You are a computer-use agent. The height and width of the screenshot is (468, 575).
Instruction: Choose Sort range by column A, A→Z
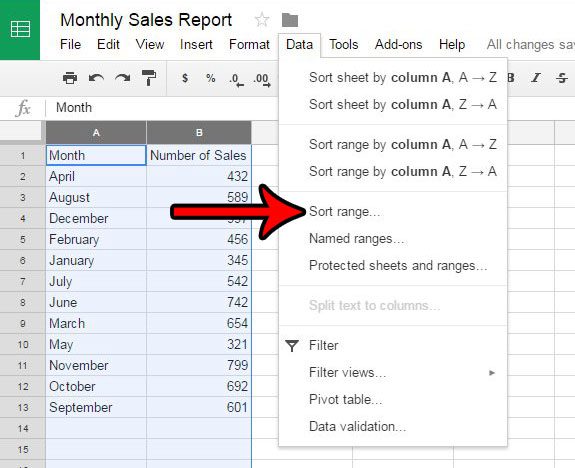[x=393, y=145]
